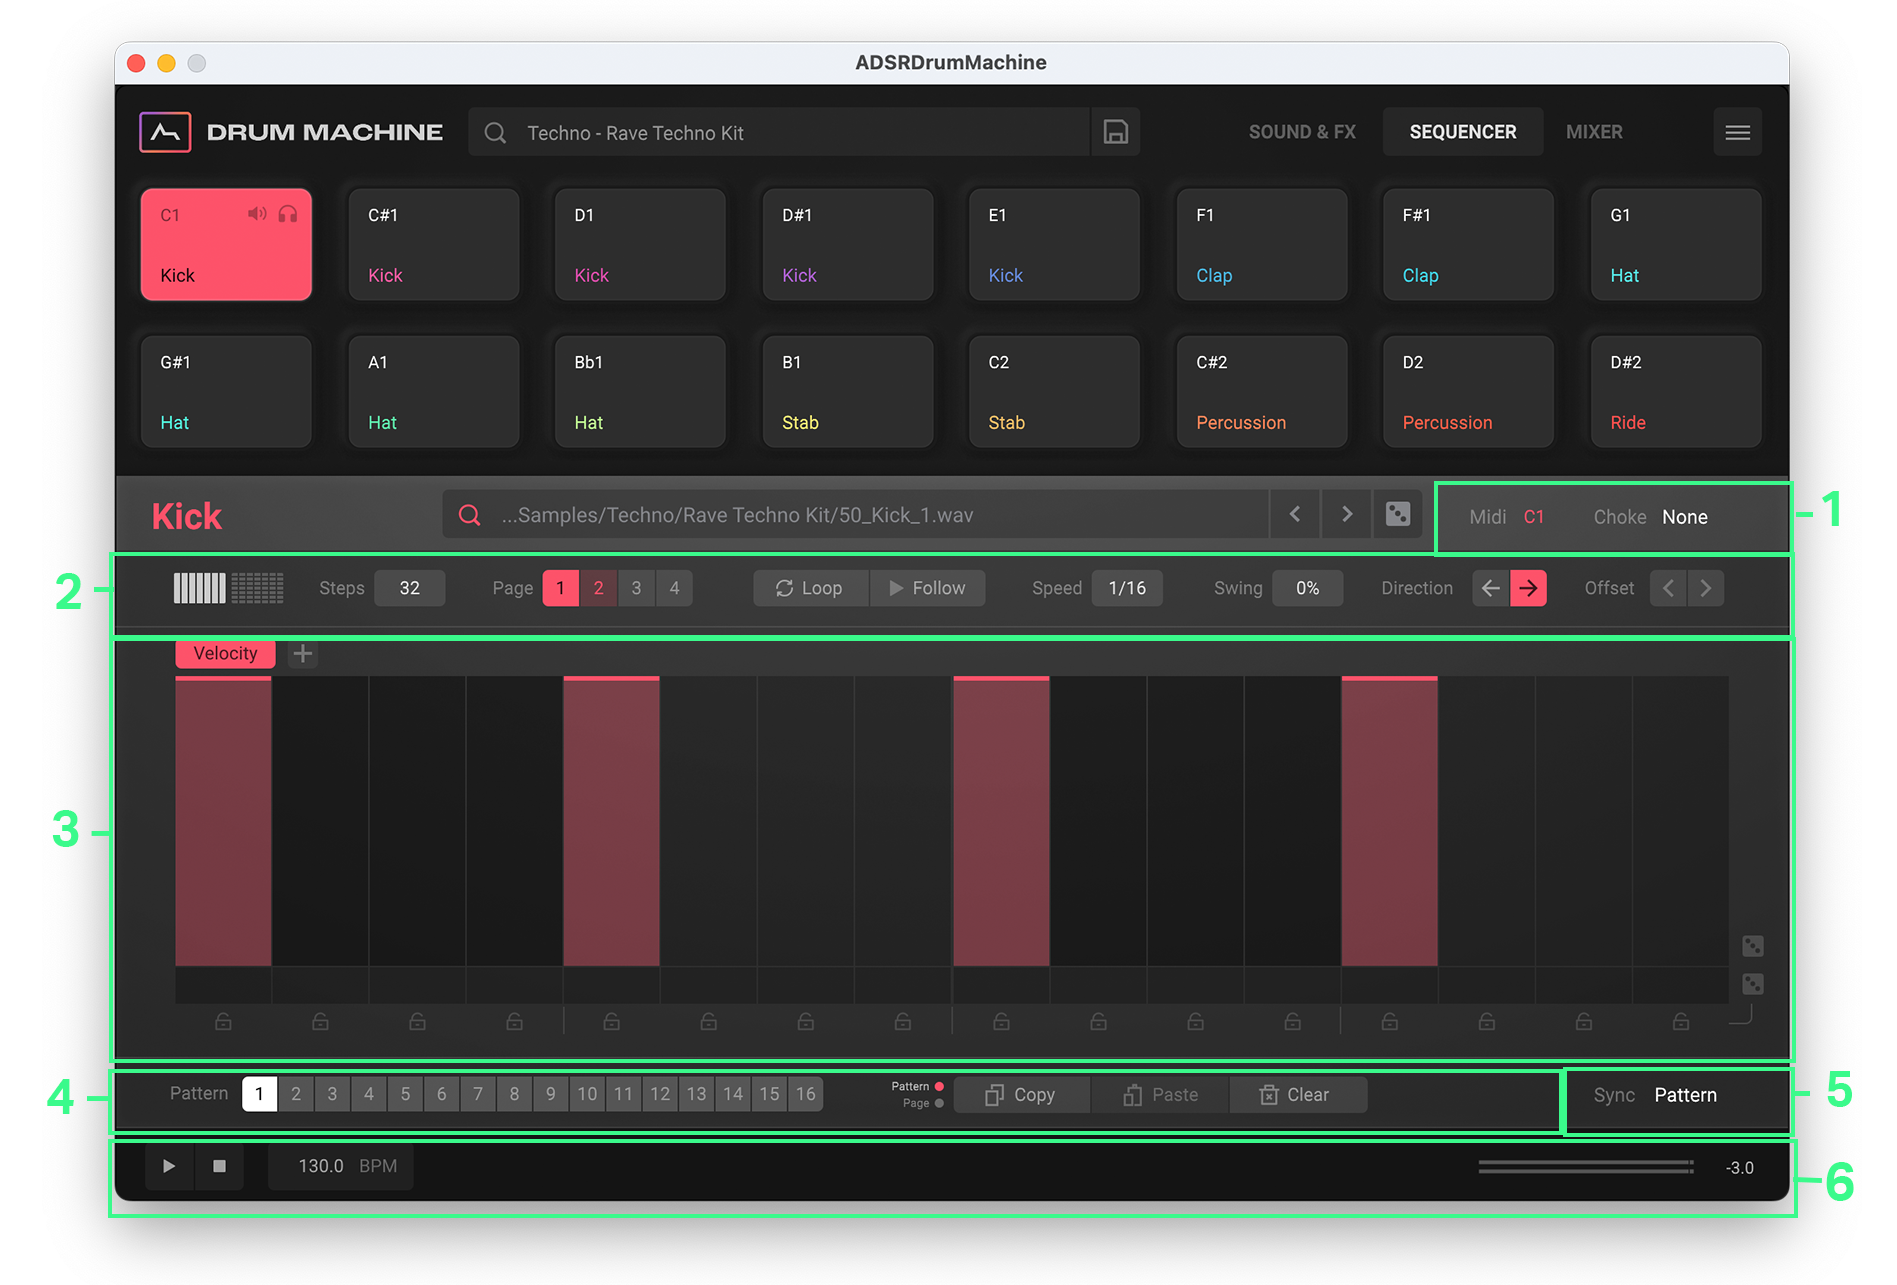Switch to the MIXER tab

click(1593, 132)
